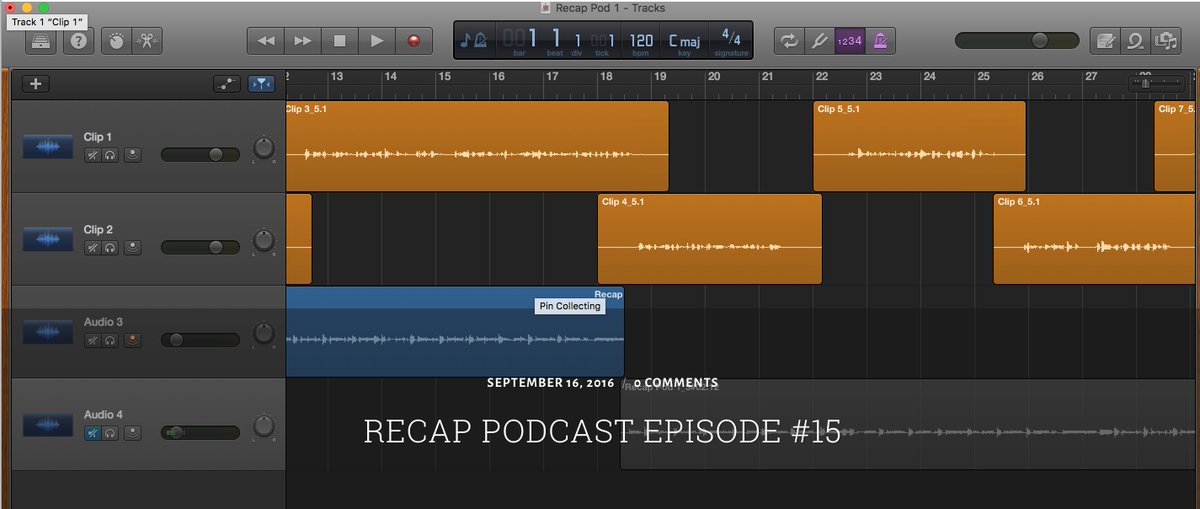Select the Clip 1 track icon

click(x=49, y=147)
